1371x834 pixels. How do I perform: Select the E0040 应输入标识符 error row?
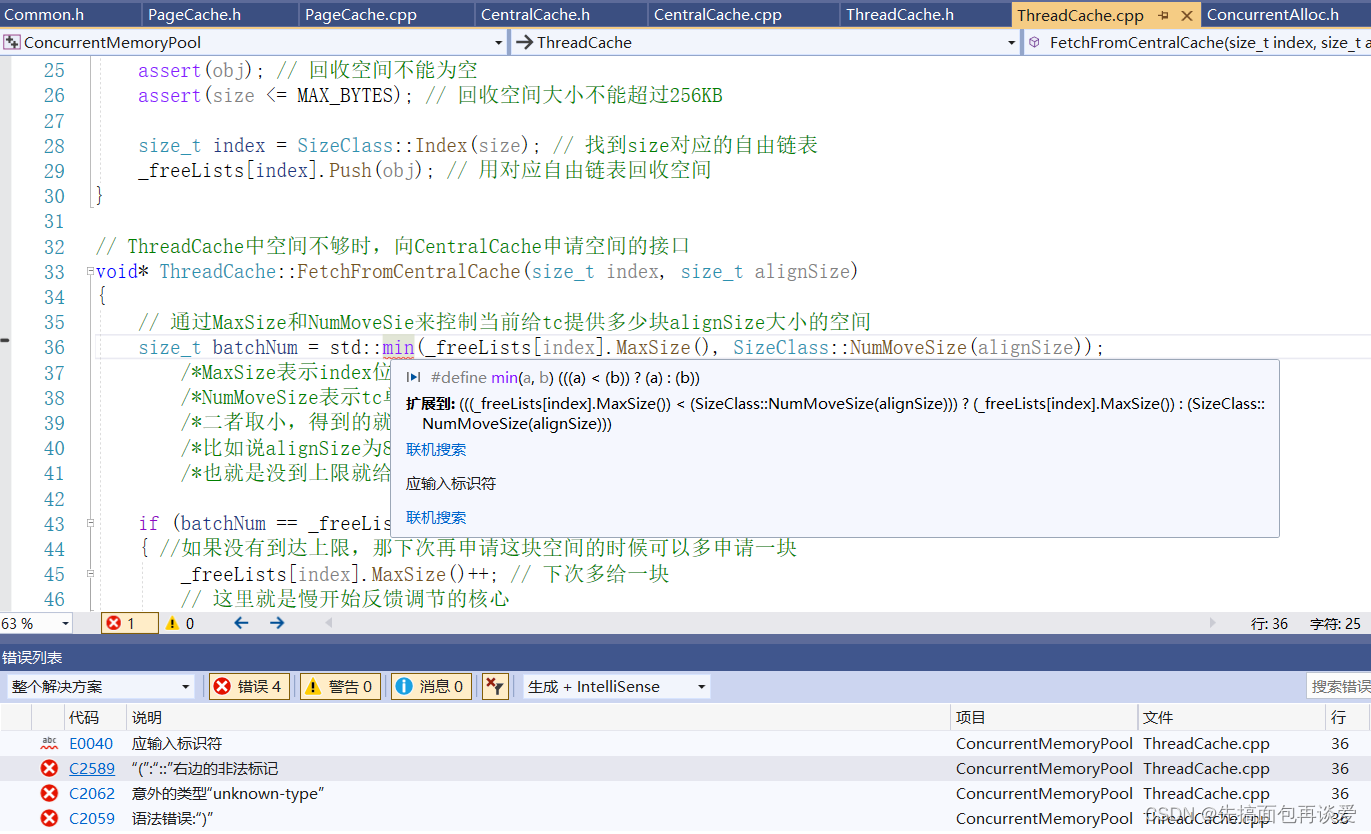tap(685, 744)
